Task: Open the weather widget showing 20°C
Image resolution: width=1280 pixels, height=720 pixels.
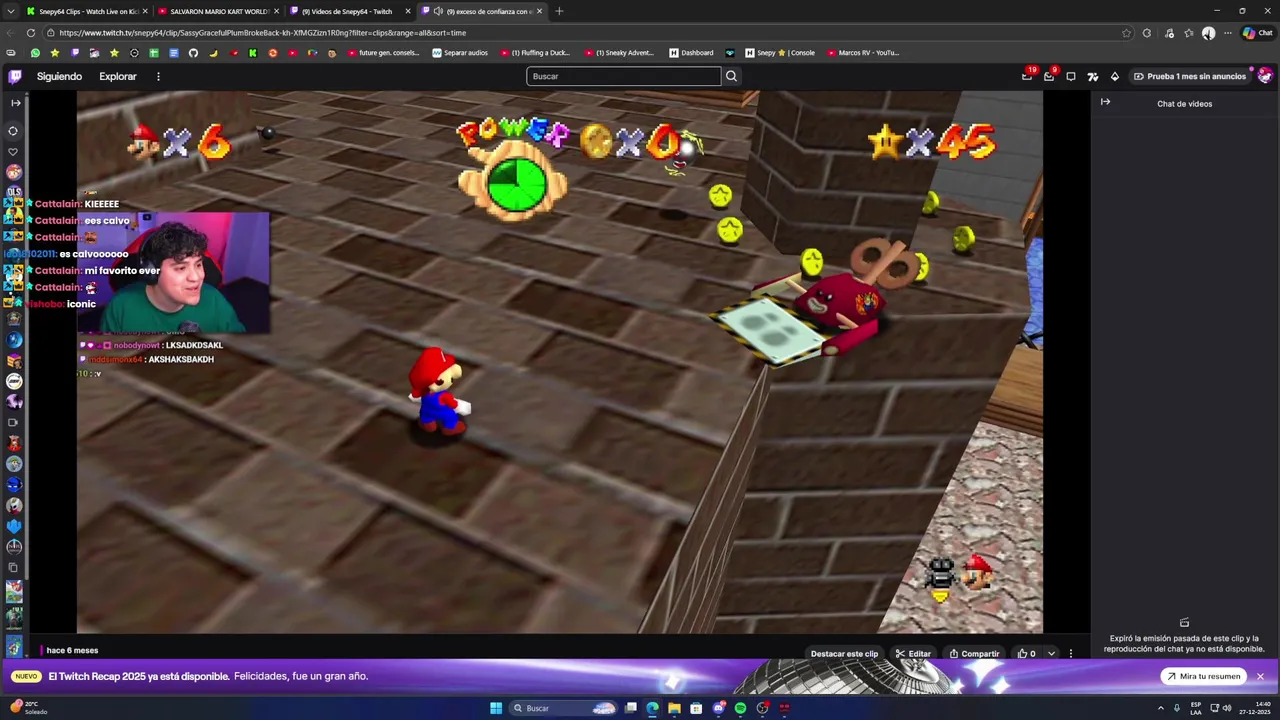Action: pyautogui.click(x=28, y=708)
